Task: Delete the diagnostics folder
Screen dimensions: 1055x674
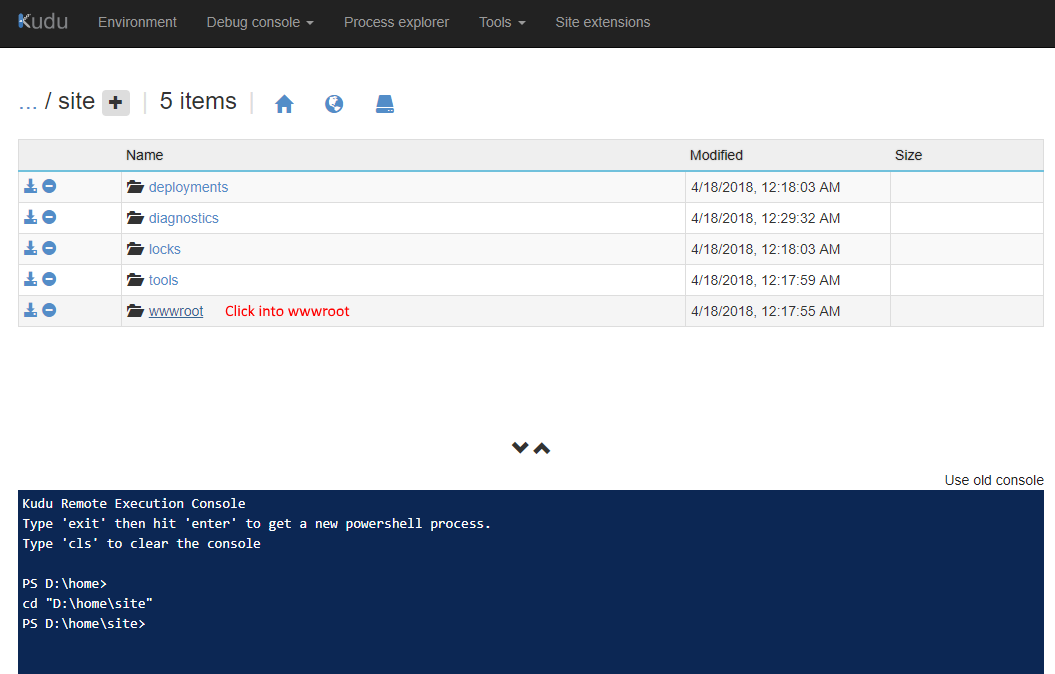Action: (x=49, y=218)
